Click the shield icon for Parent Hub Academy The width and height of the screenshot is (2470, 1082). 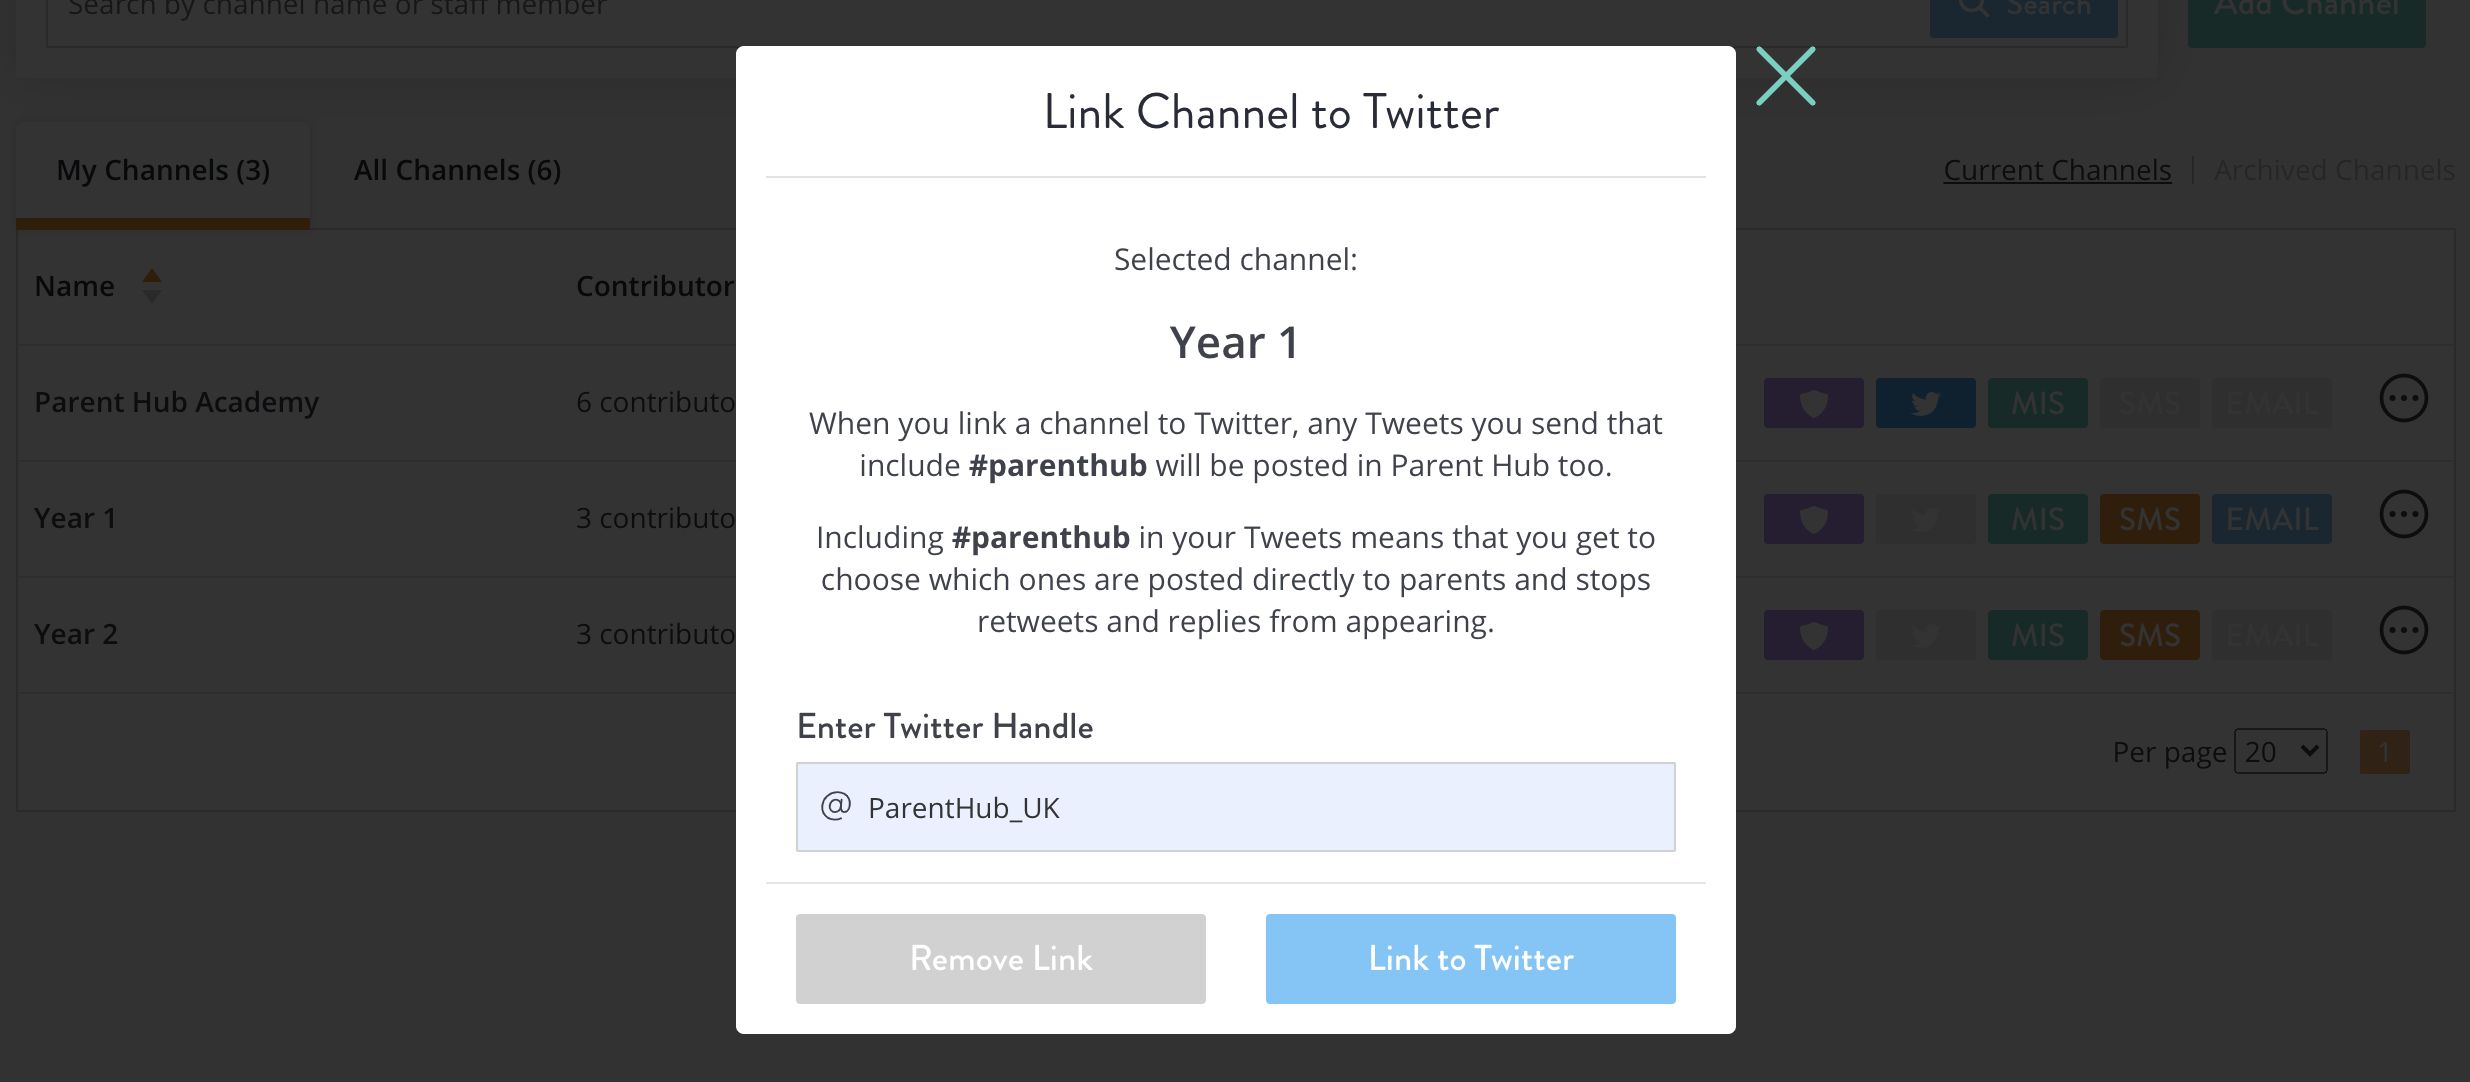[x=1813, y=403]
